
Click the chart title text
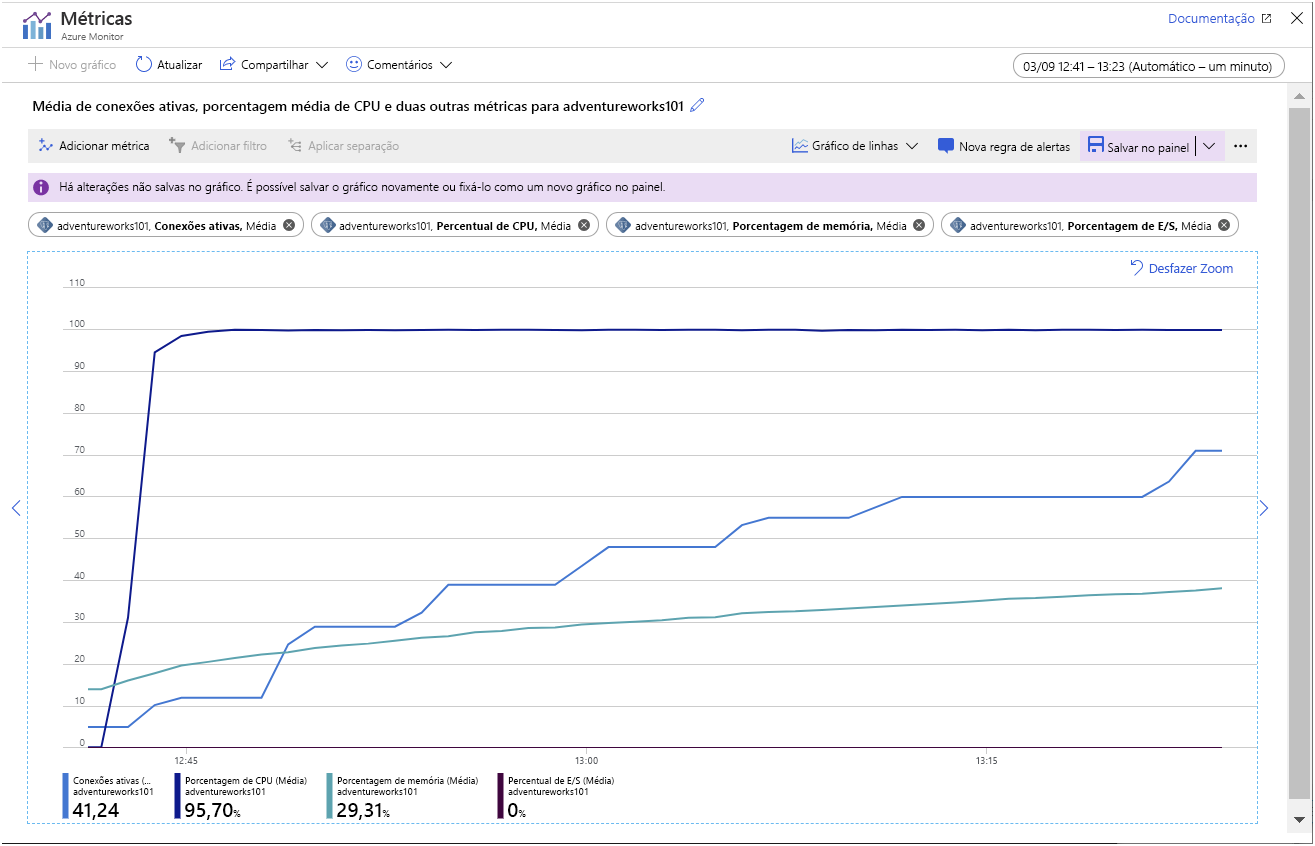tap(358, 105)
